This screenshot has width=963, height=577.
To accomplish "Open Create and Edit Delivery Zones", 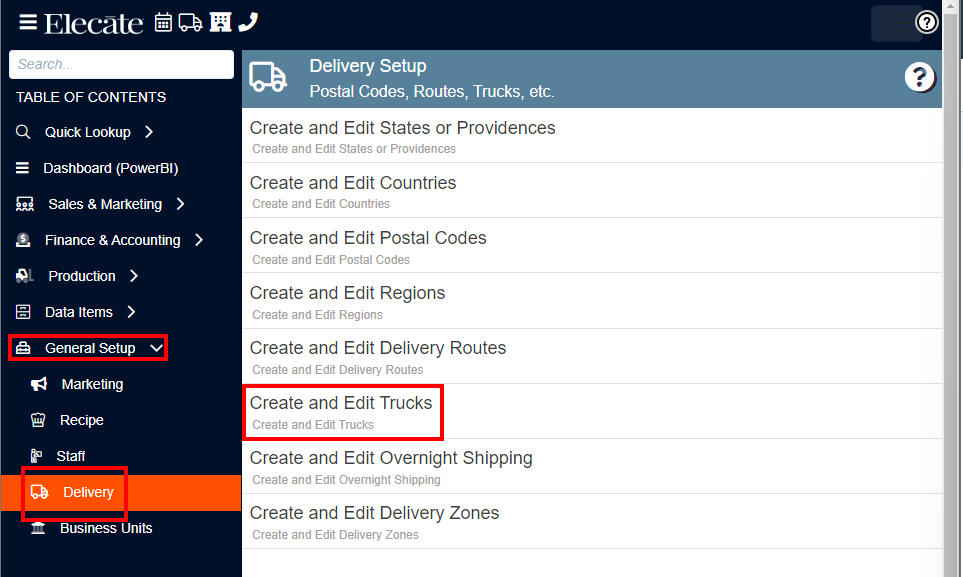I will pos(592,522).
